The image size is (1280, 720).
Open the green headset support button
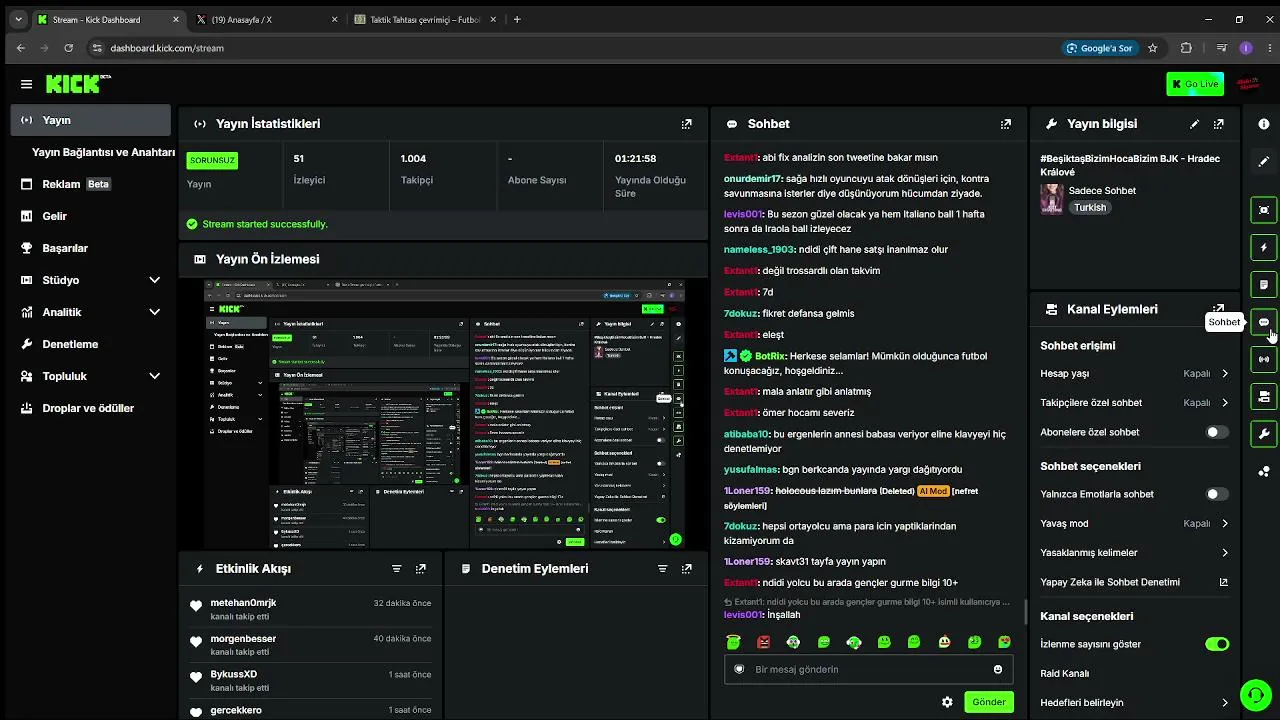point(1254,694)
